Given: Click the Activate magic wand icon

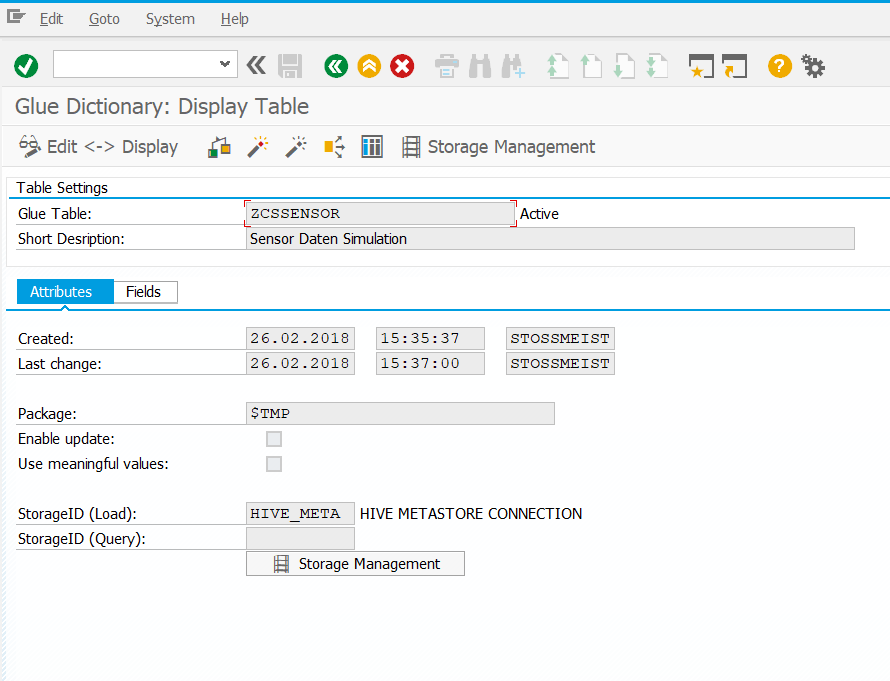Looking at the screenshot, I should coord(258,146).
